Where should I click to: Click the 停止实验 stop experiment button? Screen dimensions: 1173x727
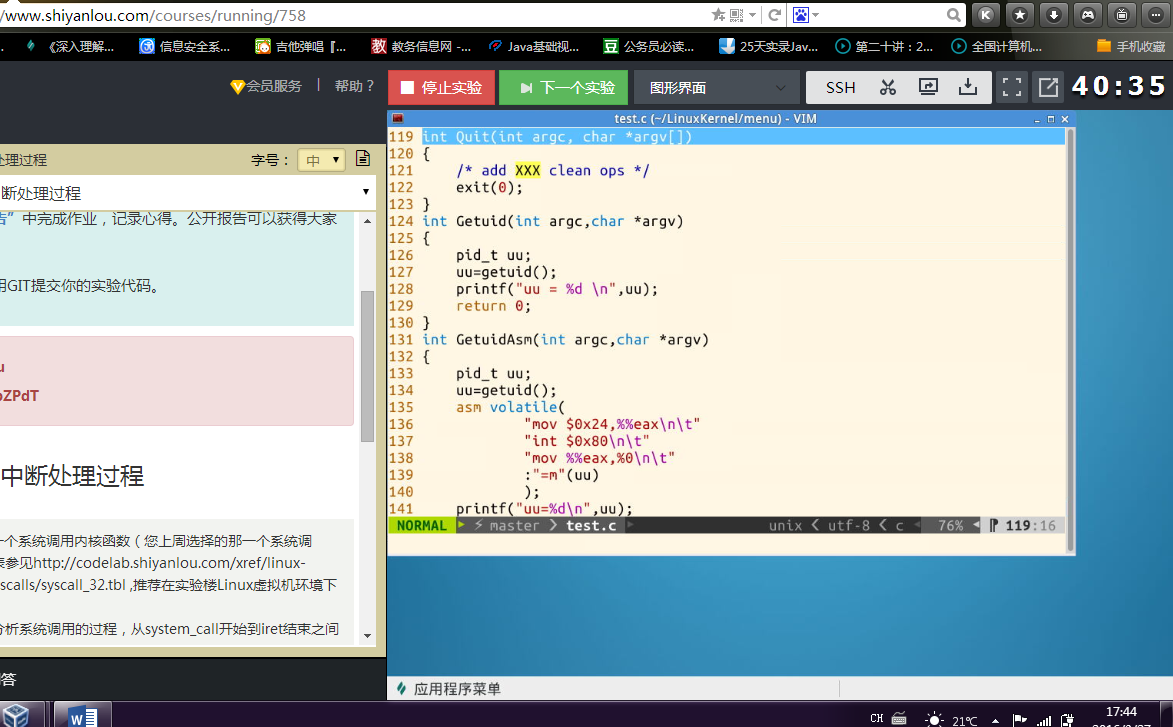(441, 88)
